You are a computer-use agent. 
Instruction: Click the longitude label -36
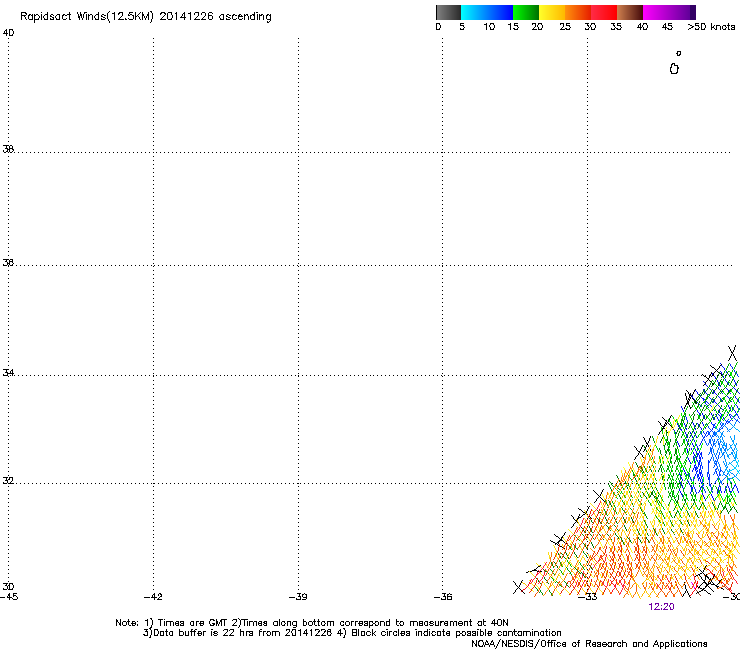click(443, 597)
